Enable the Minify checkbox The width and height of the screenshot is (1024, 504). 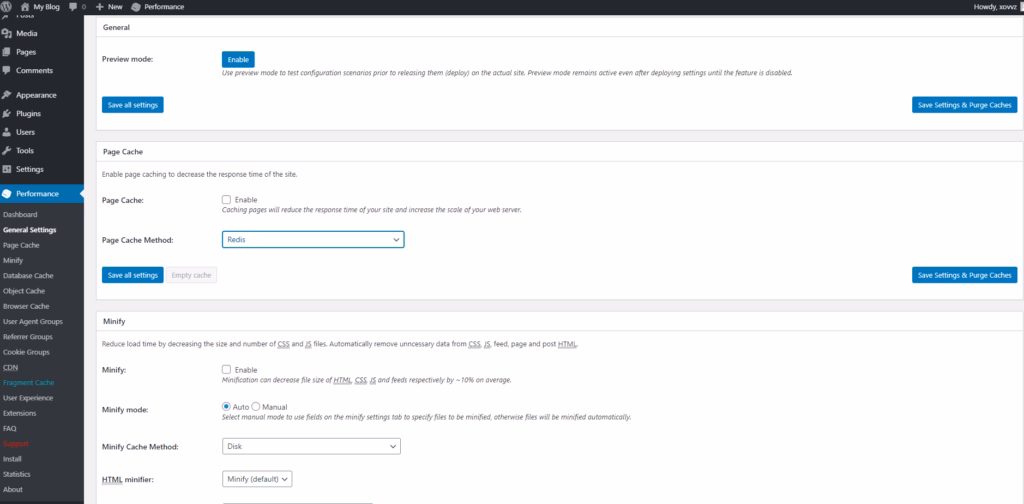[x=227, y=370]
